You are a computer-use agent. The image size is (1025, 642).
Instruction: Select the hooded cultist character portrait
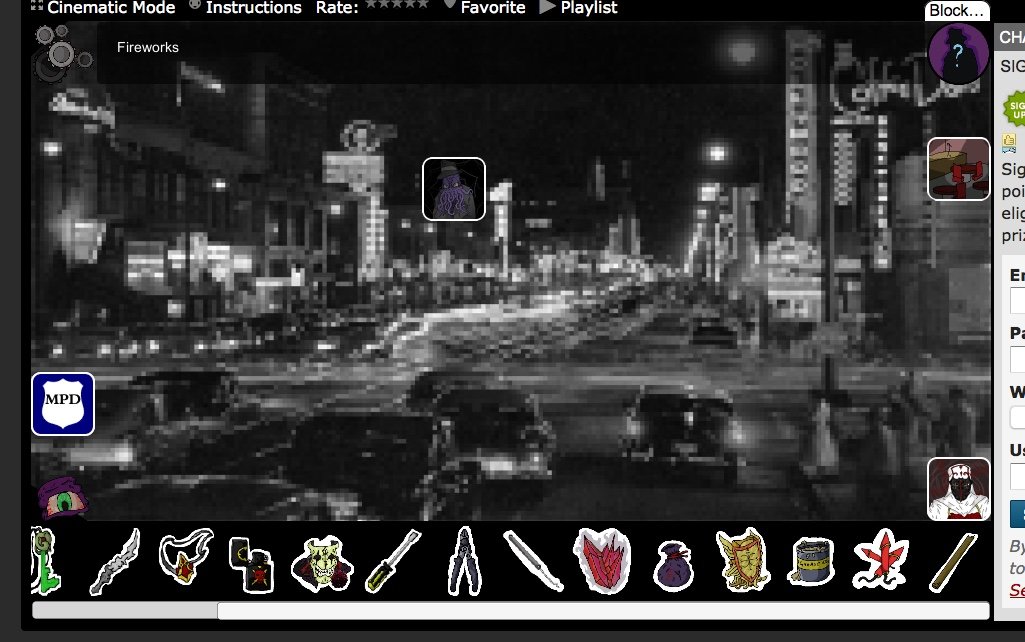[x=958, y=489]
